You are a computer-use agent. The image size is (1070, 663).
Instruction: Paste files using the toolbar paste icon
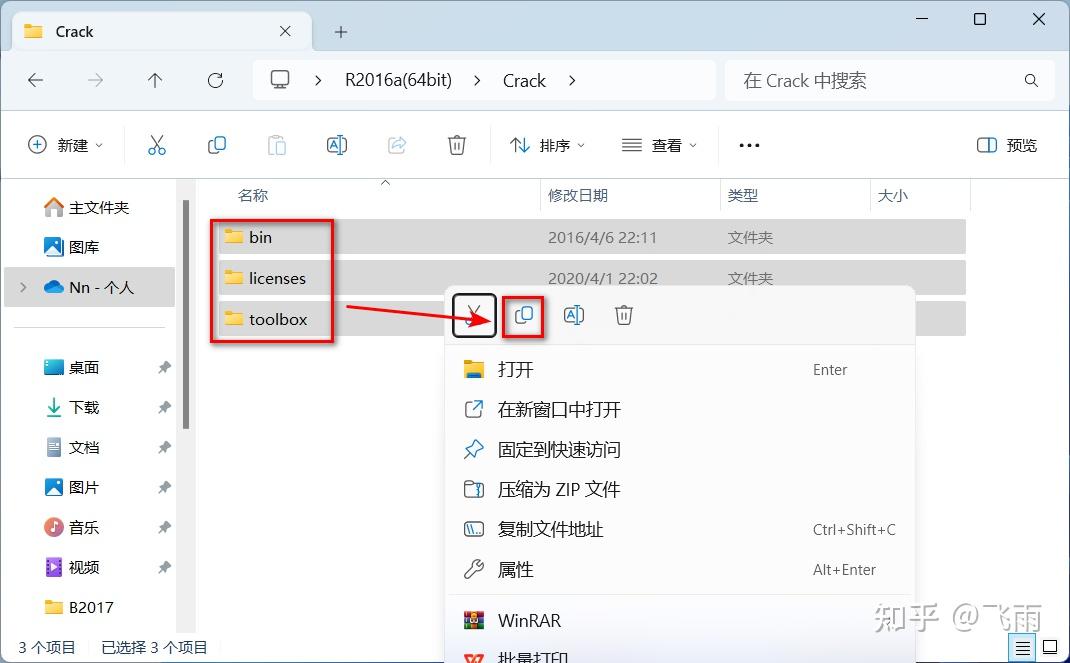point(277,145)
